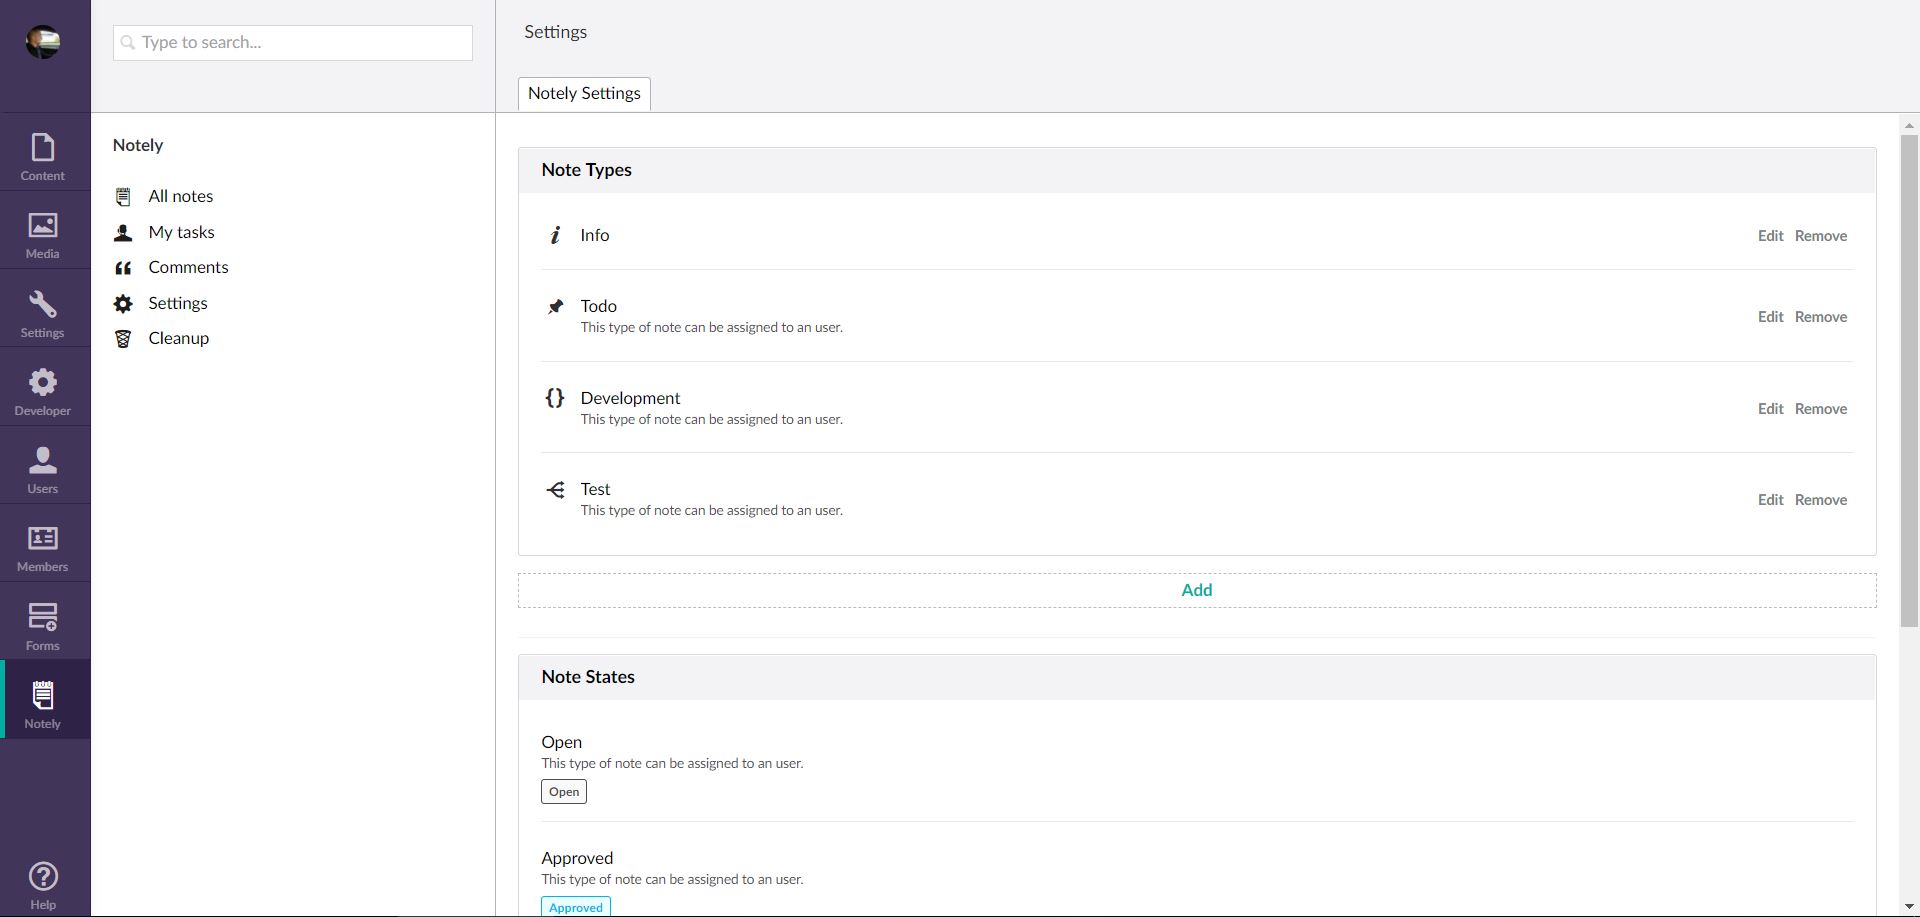Click the scrollbar down arrow

point(1909,907)
